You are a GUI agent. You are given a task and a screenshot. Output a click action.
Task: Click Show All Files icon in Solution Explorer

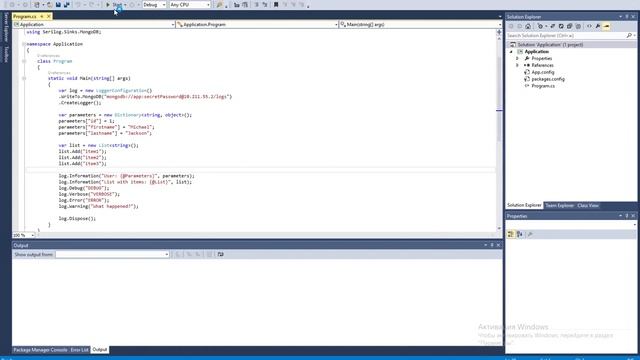pos(578,26)
